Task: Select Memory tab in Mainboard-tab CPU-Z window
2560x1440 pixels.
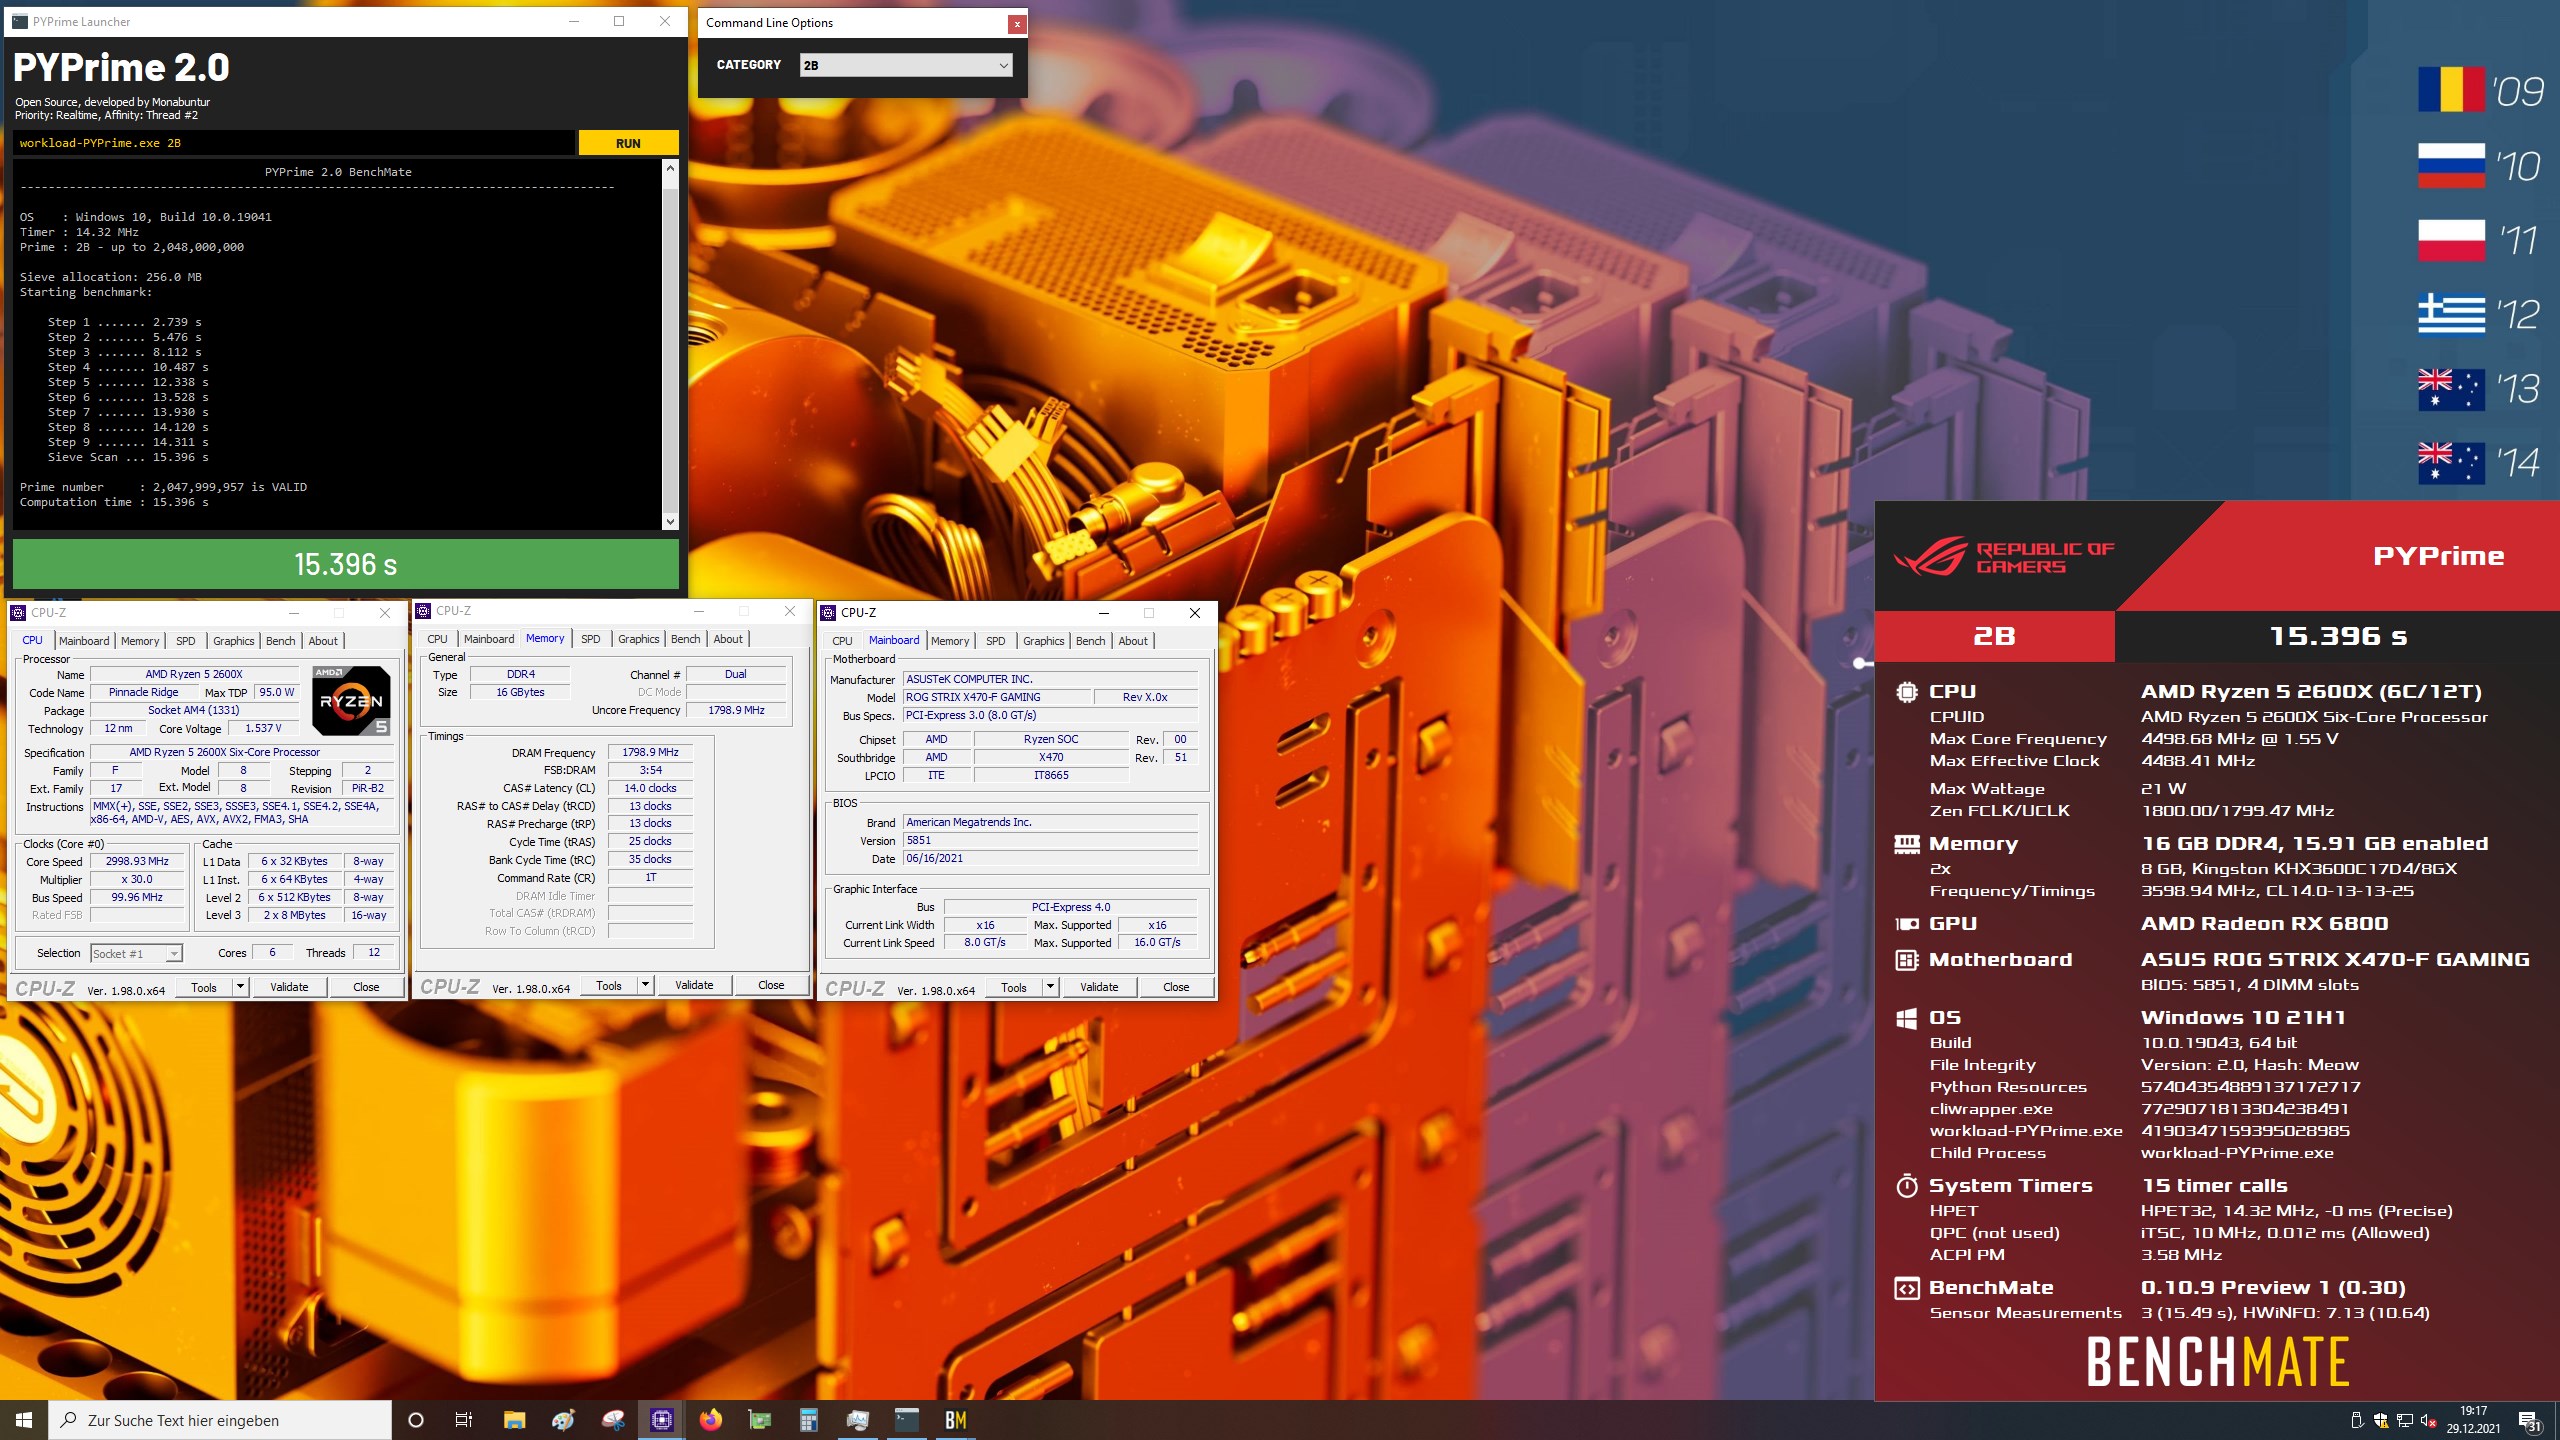Action: pyautogui.click(x=950, y=641)
